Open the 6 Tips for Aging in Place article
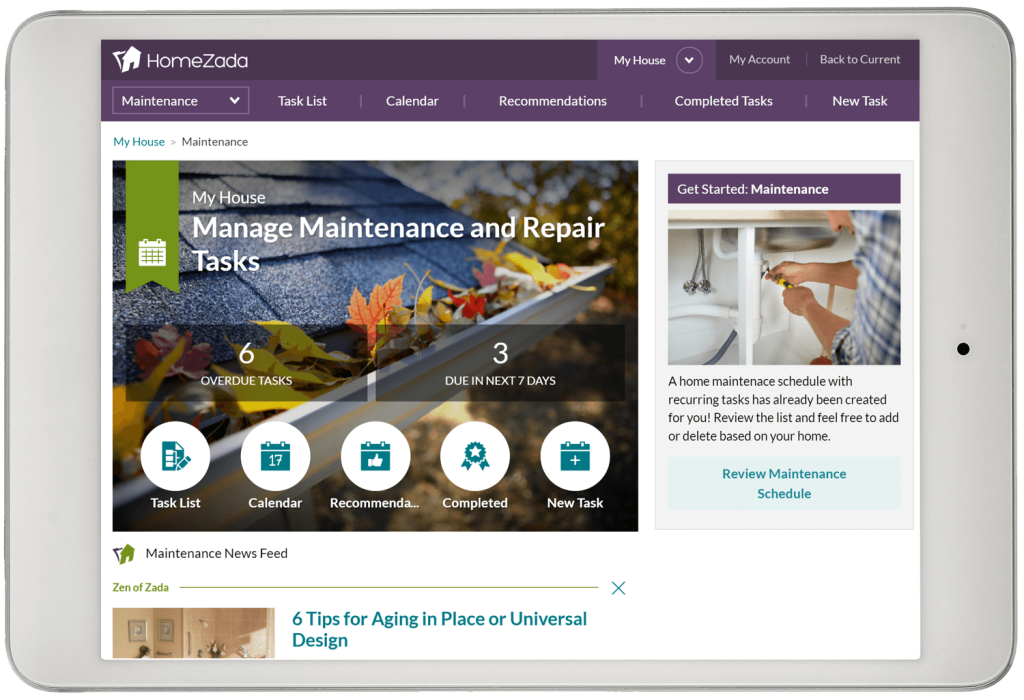This screenshot has width=1024, height=700. click(x=439, y=629)
